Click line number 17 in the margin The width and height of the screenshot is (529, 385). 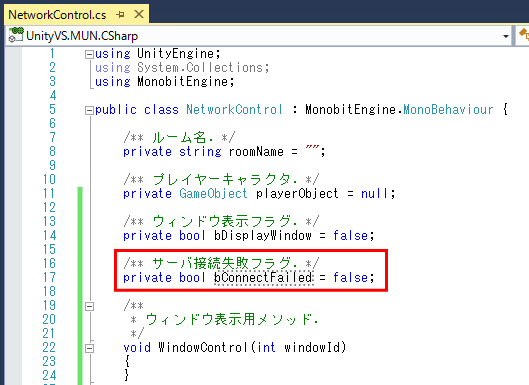point(49,277)
